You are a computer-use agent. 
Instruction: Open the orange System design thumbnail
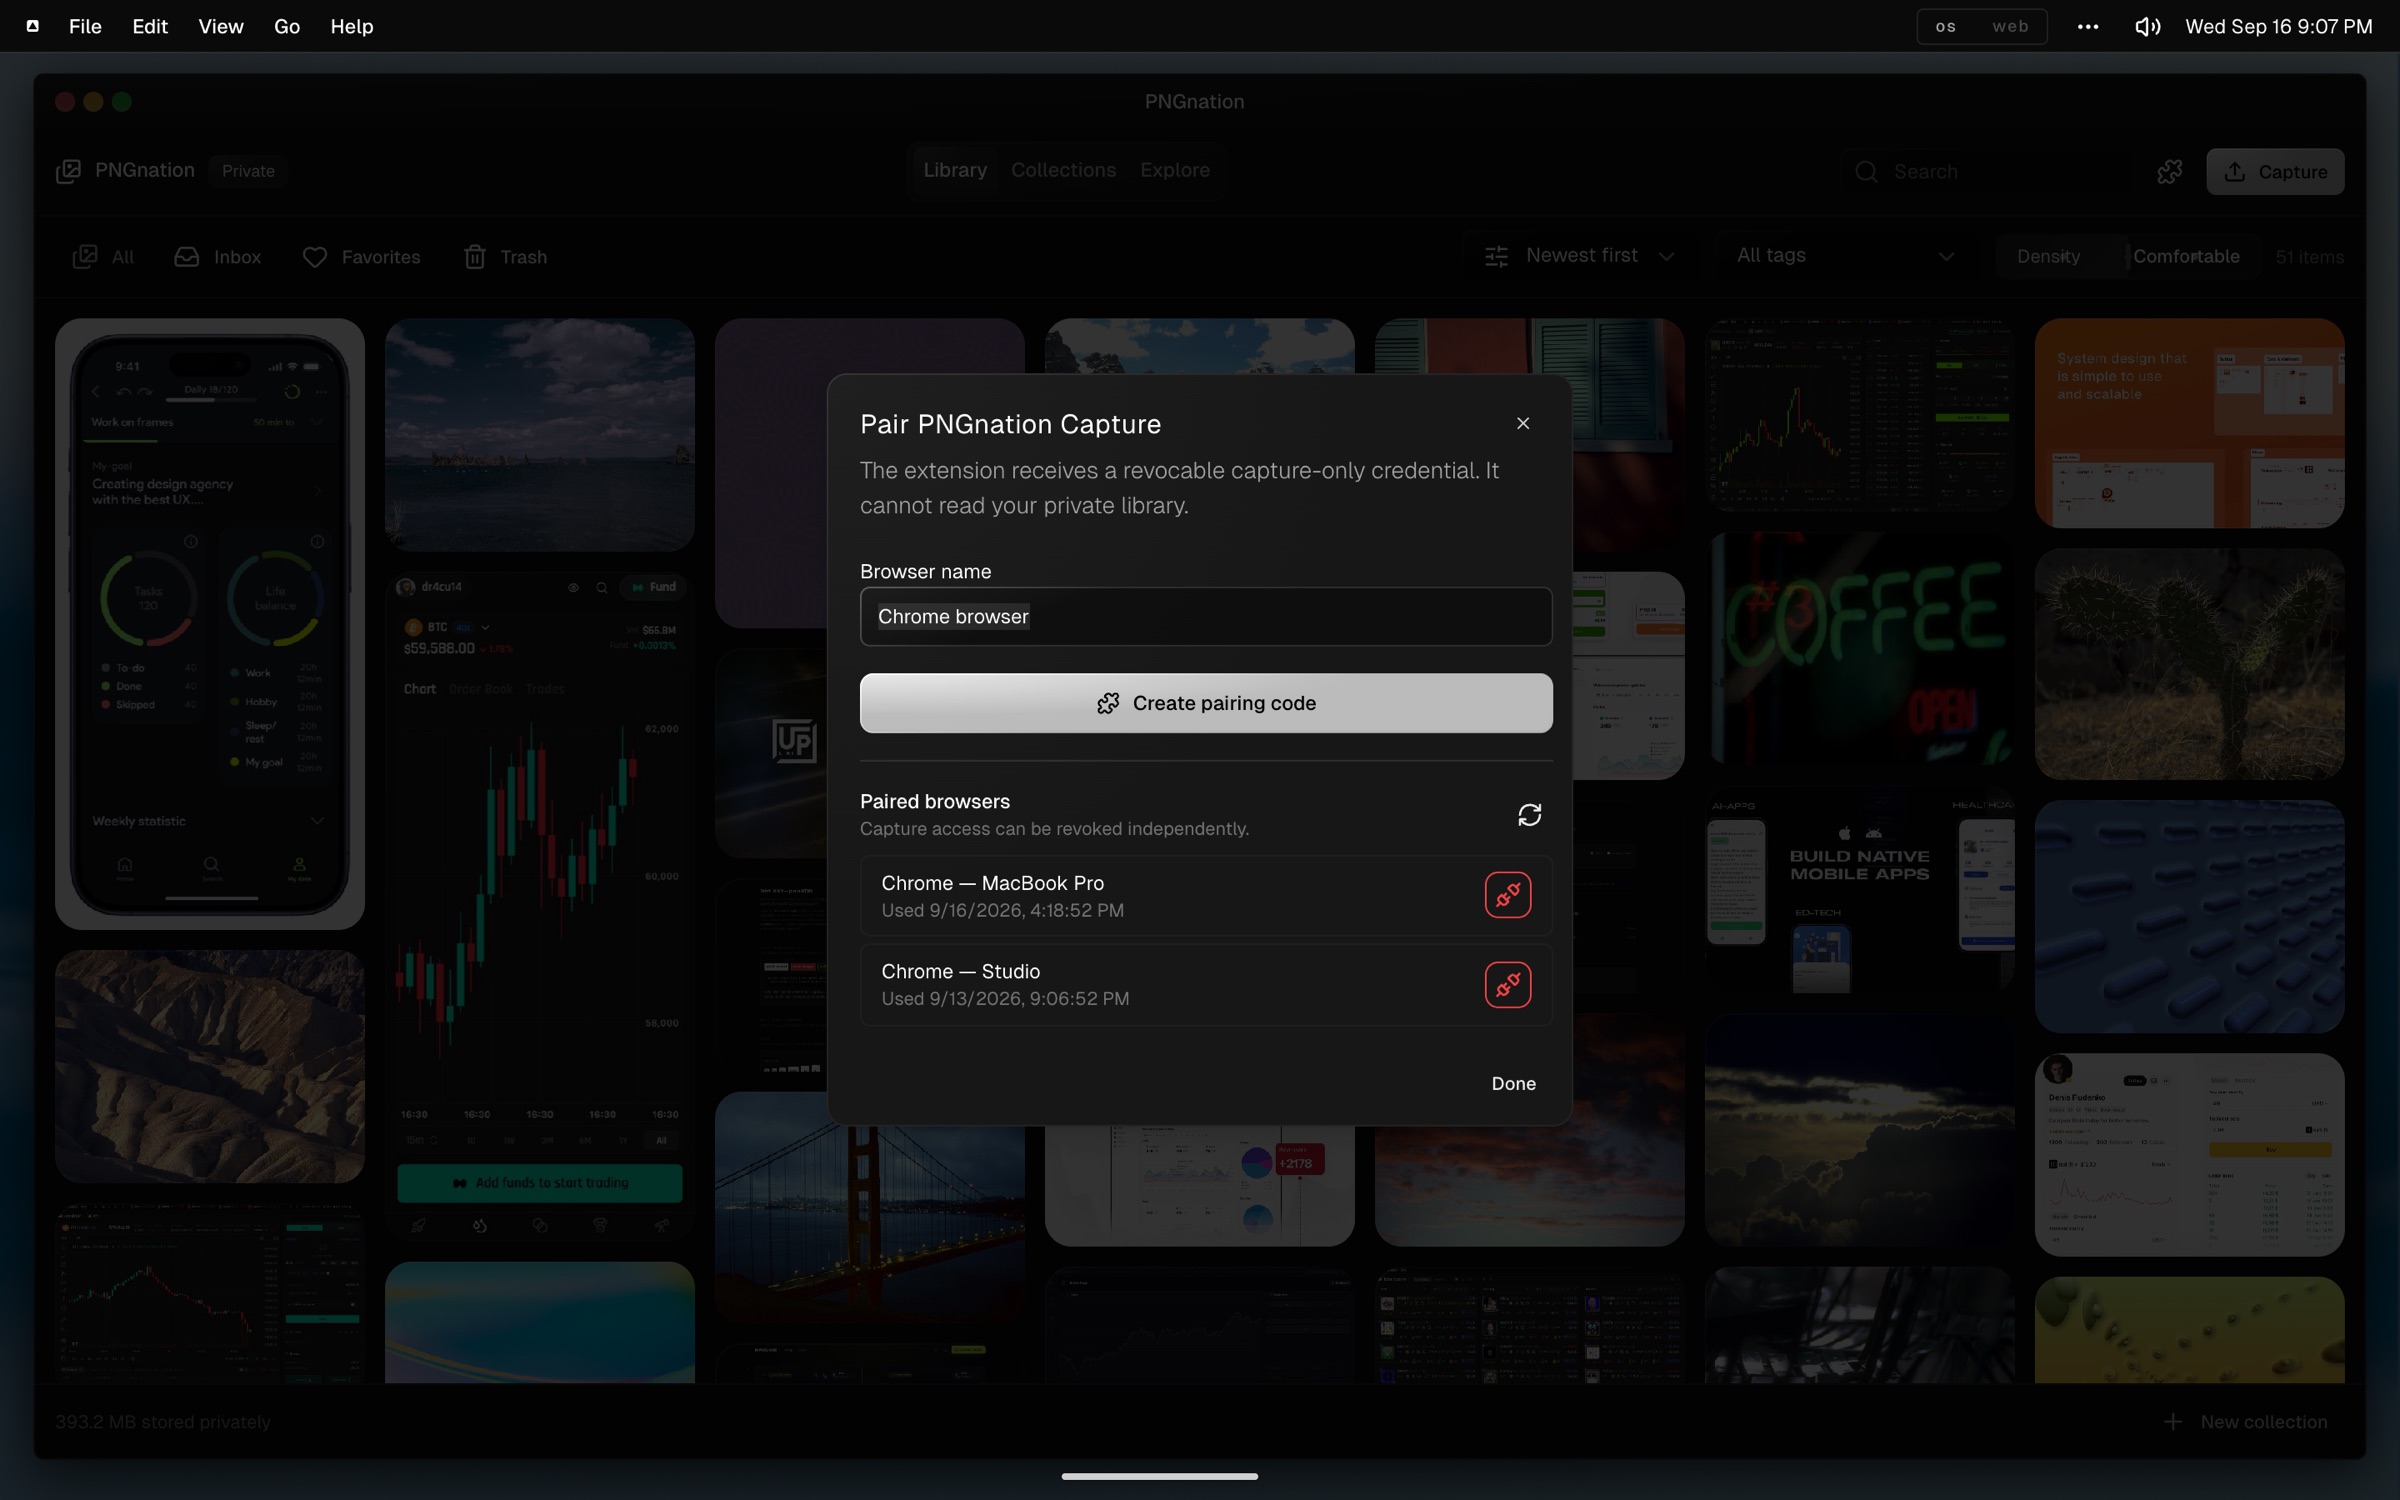2190,423
